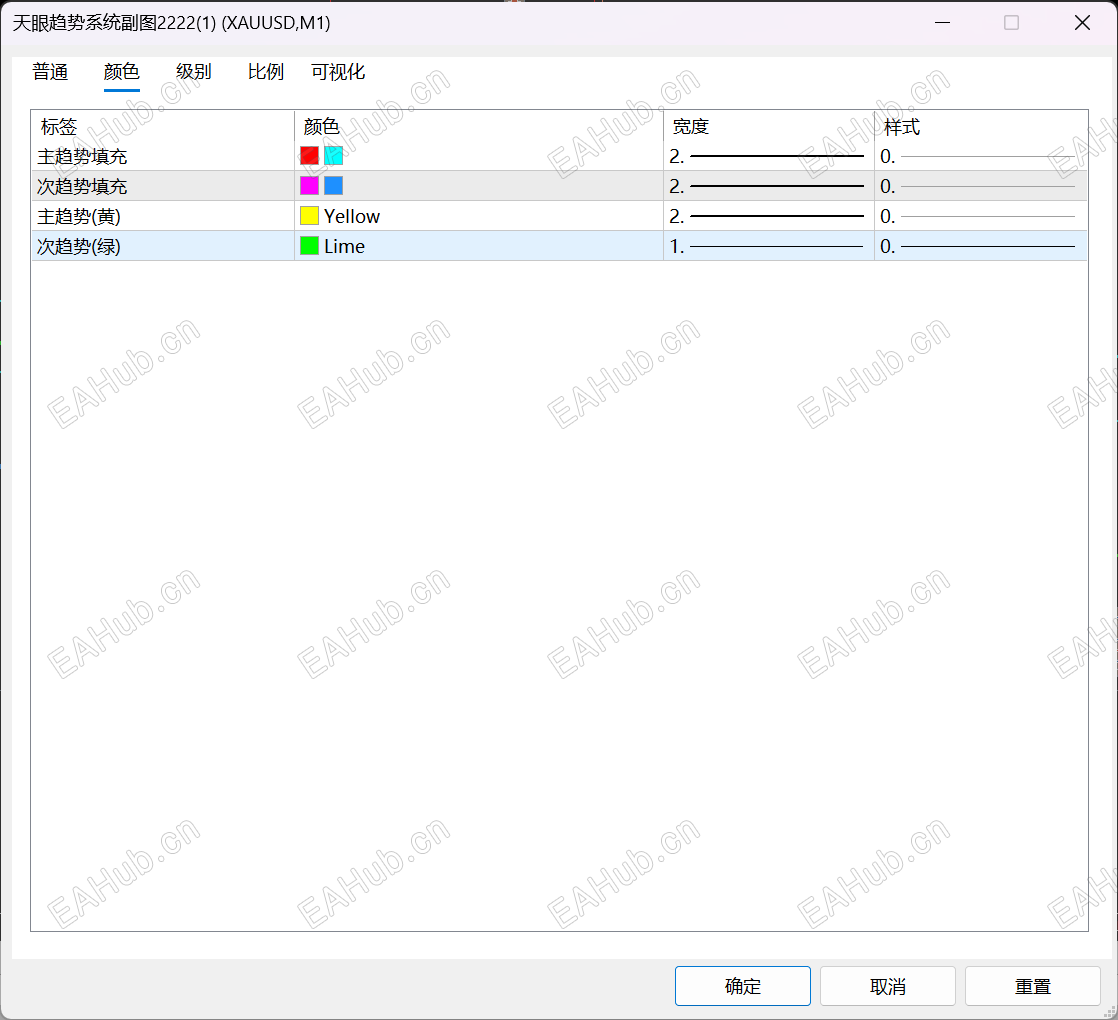
Task: Change line style of 主趋势填充 row
Action: (x=980, y=156)
